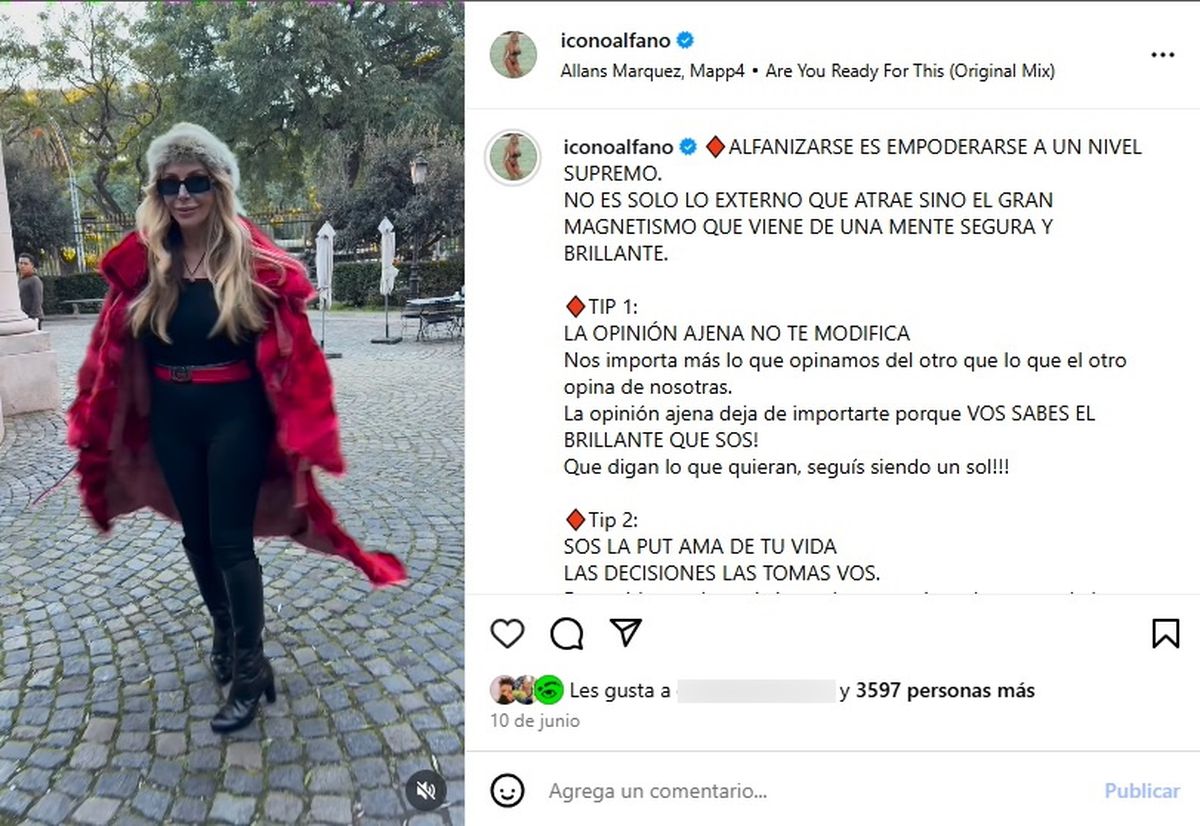This screenshot has height=826, width=1200.
Task: Click the header profile picture thumbnail
Action: pyautogui.click(x=513, y=54)
